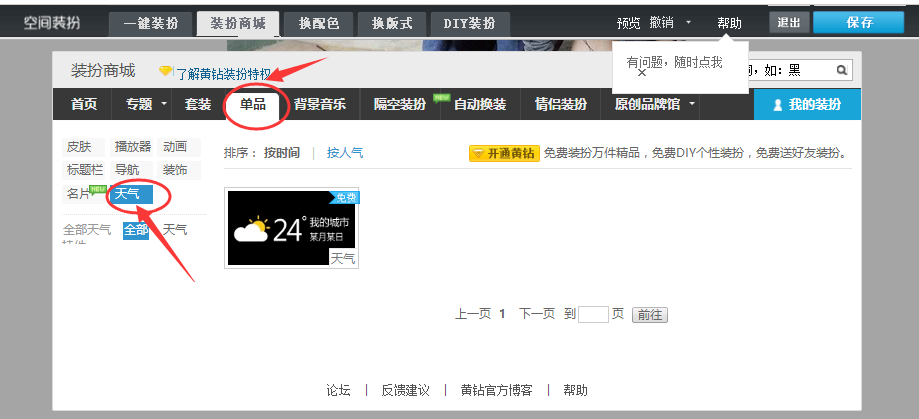
Task: Open 原创品牌馆 in the navigation
Action: click(647, 104)
